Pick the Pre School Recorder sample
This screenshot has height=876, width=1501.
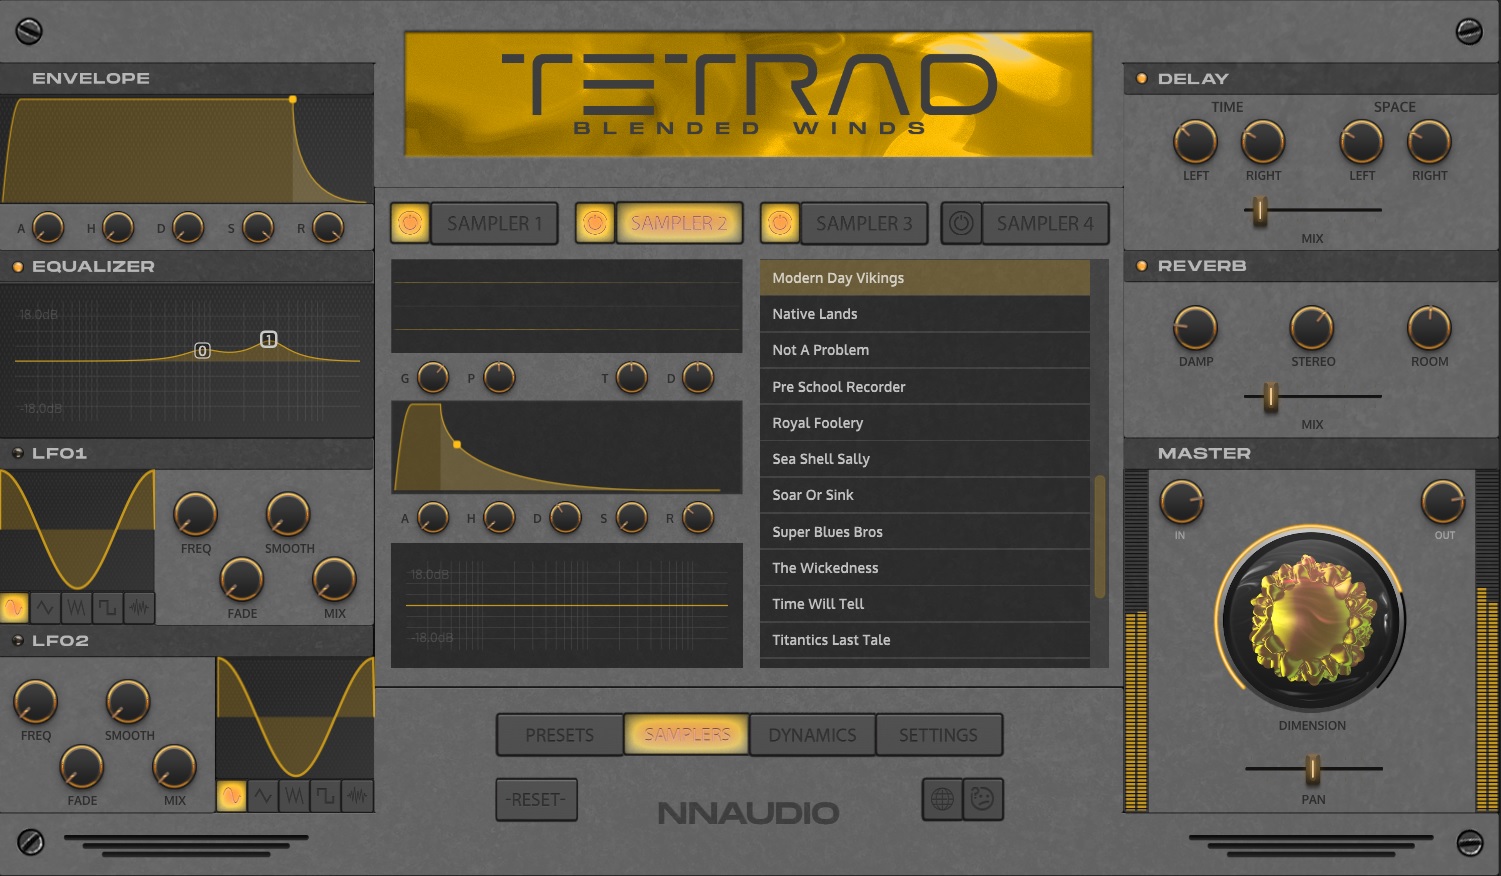(925, 387)
